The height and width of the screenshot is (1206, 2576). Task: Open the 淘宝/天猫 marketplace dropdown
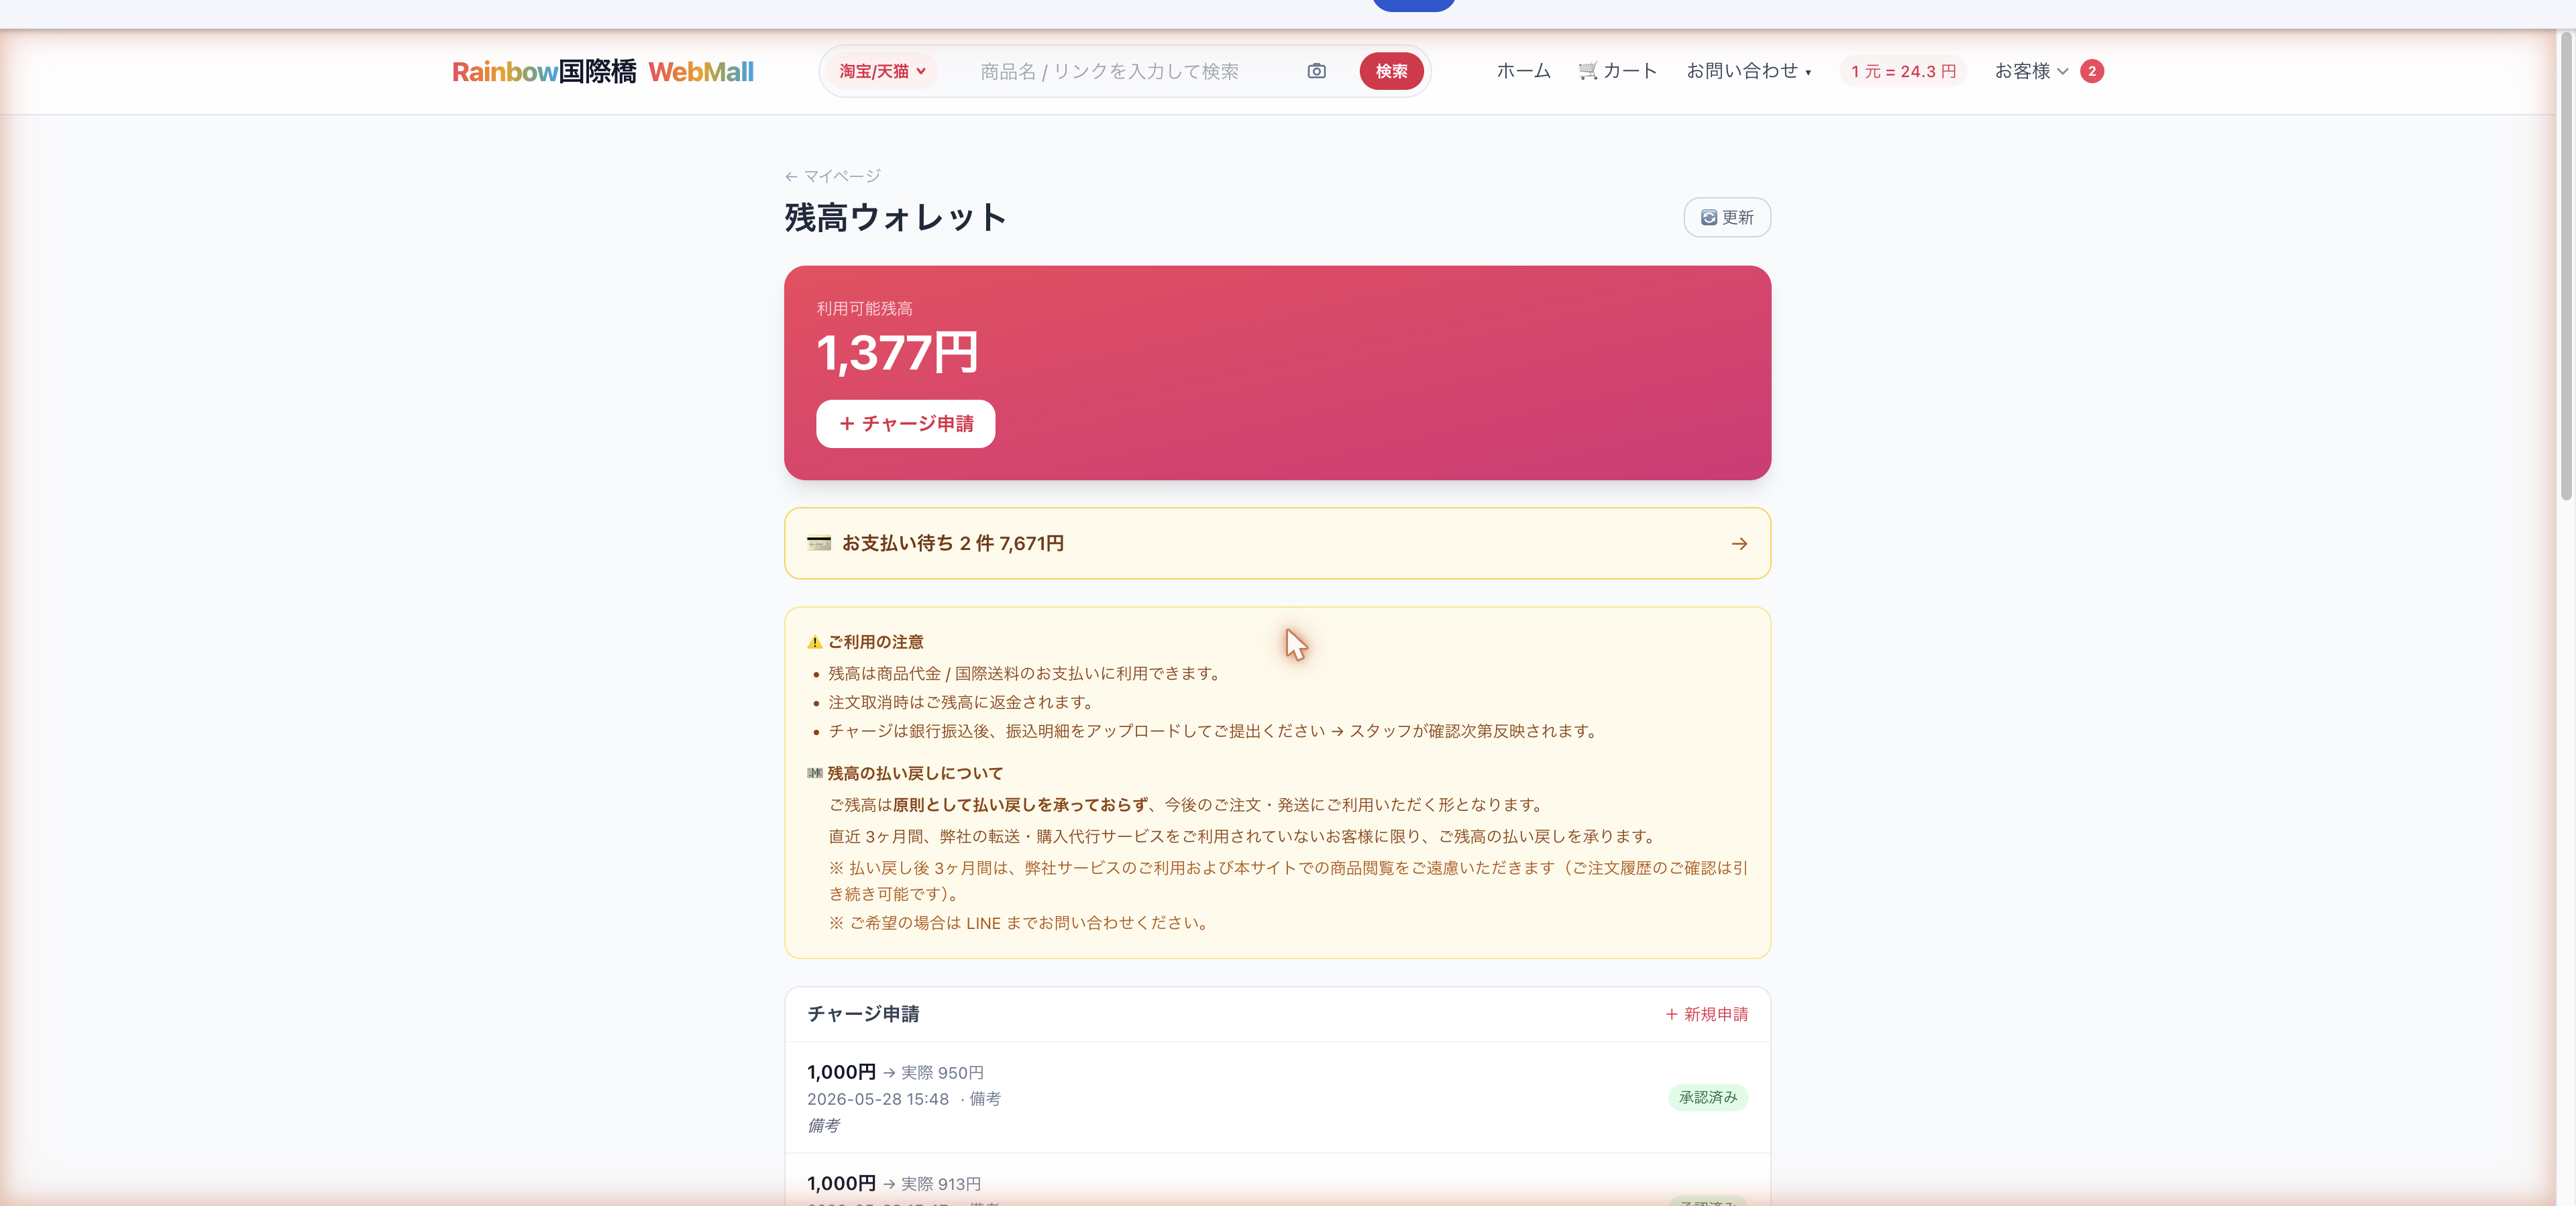(x=882, y=71)
